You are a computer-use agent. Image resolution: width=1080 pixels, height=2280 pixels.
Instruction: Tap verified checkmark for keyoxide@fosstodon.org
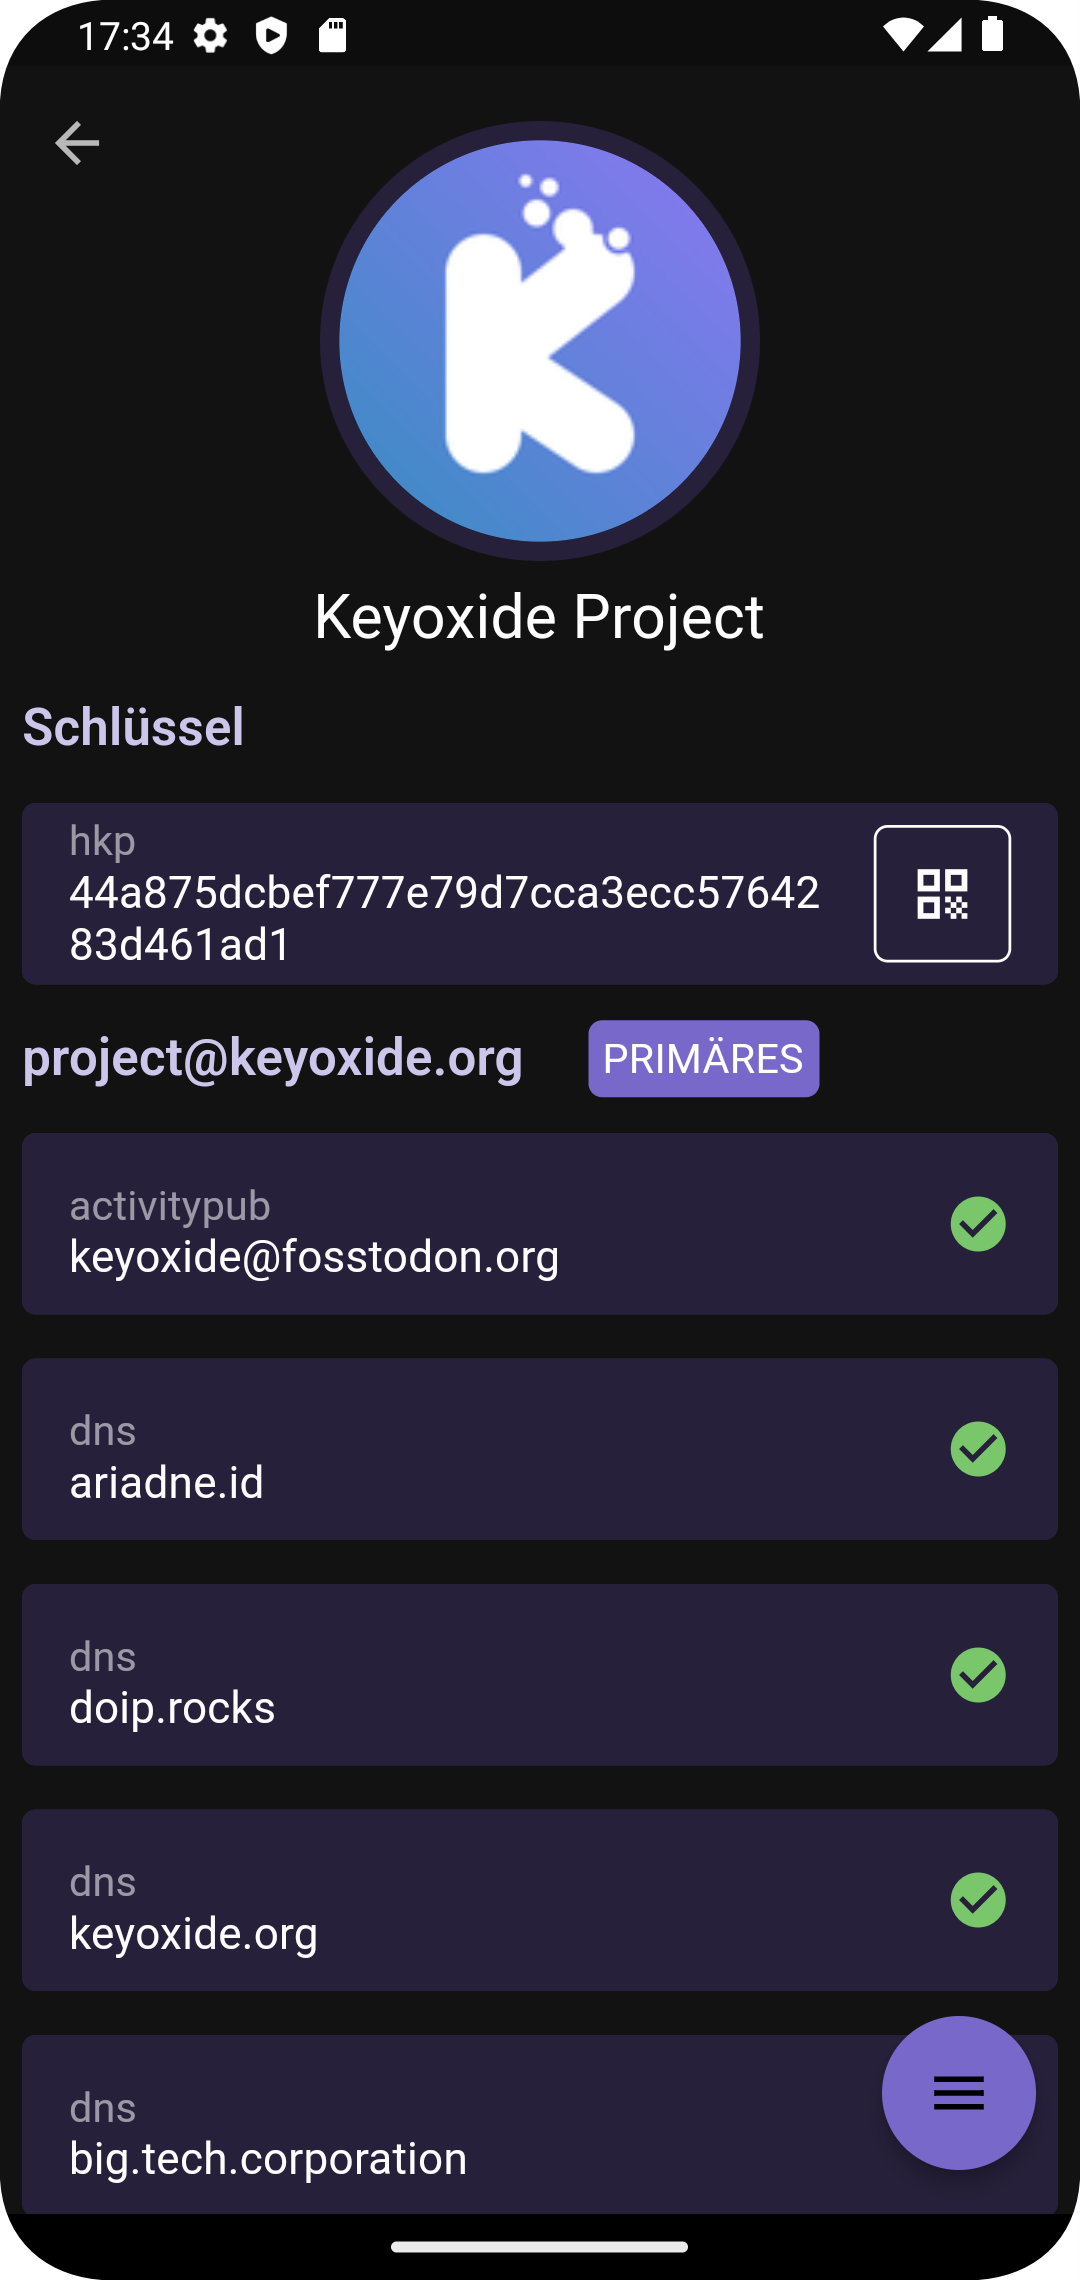pos(977,1223)
